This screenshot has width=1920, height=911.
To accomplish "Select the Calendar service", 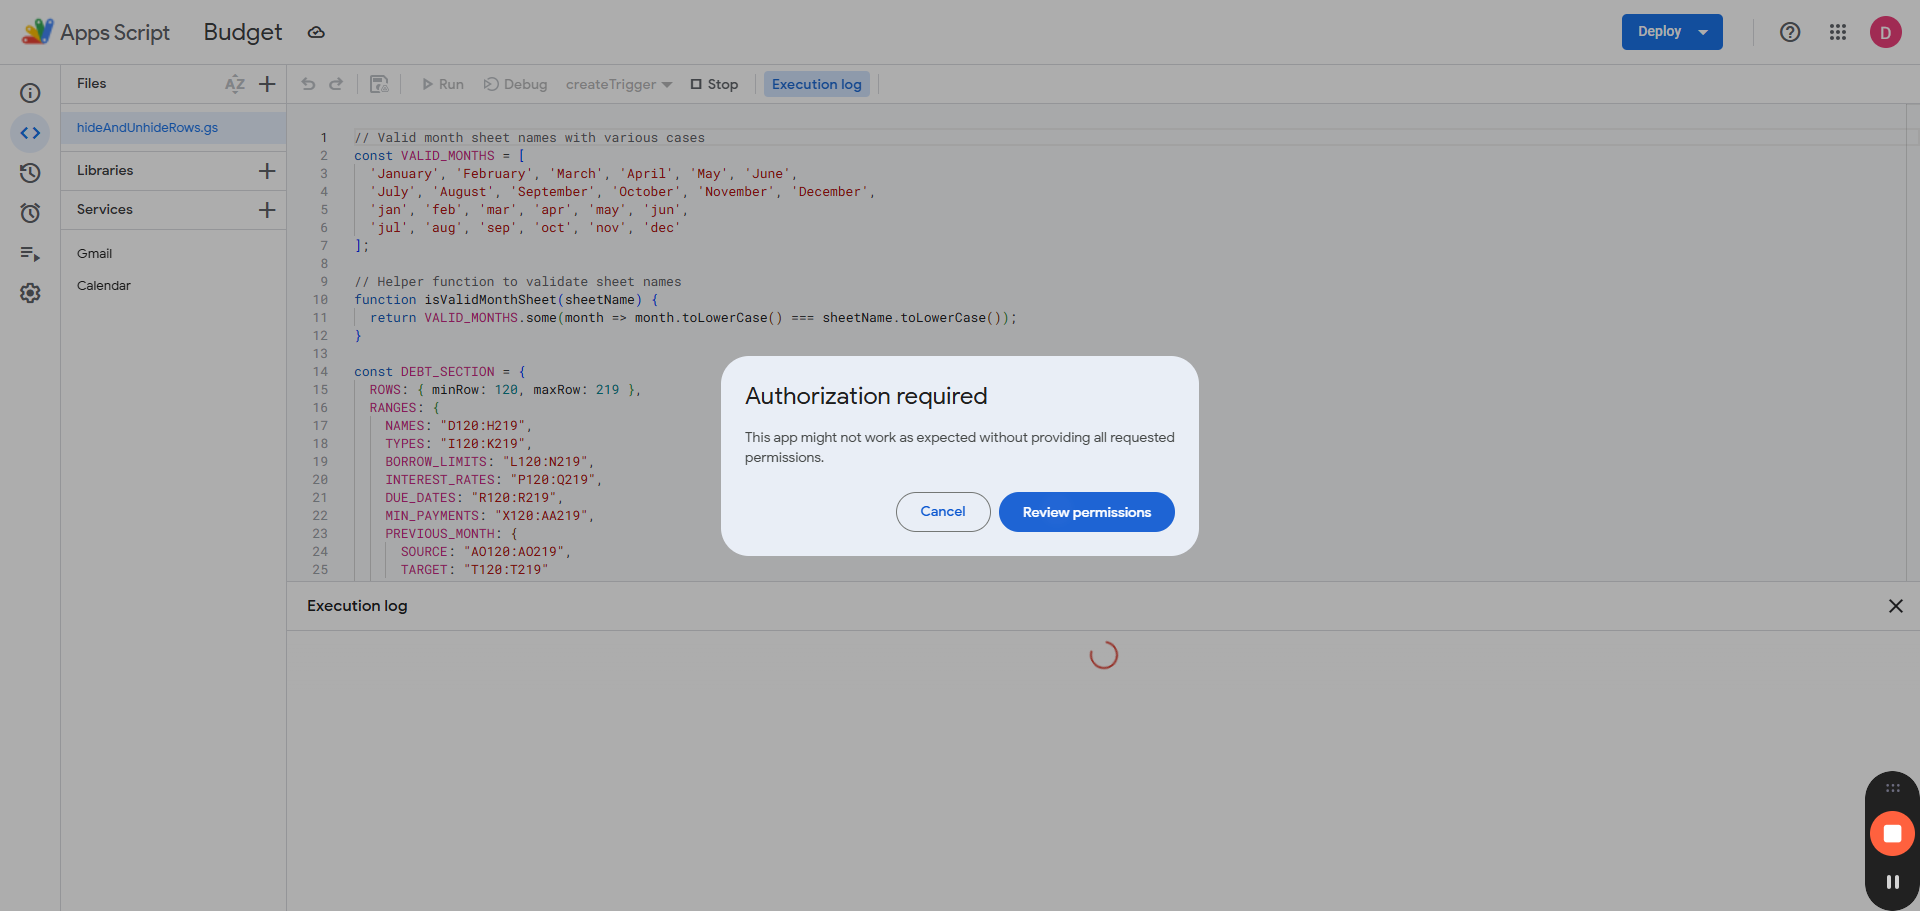I will click(x=104, y=286).
